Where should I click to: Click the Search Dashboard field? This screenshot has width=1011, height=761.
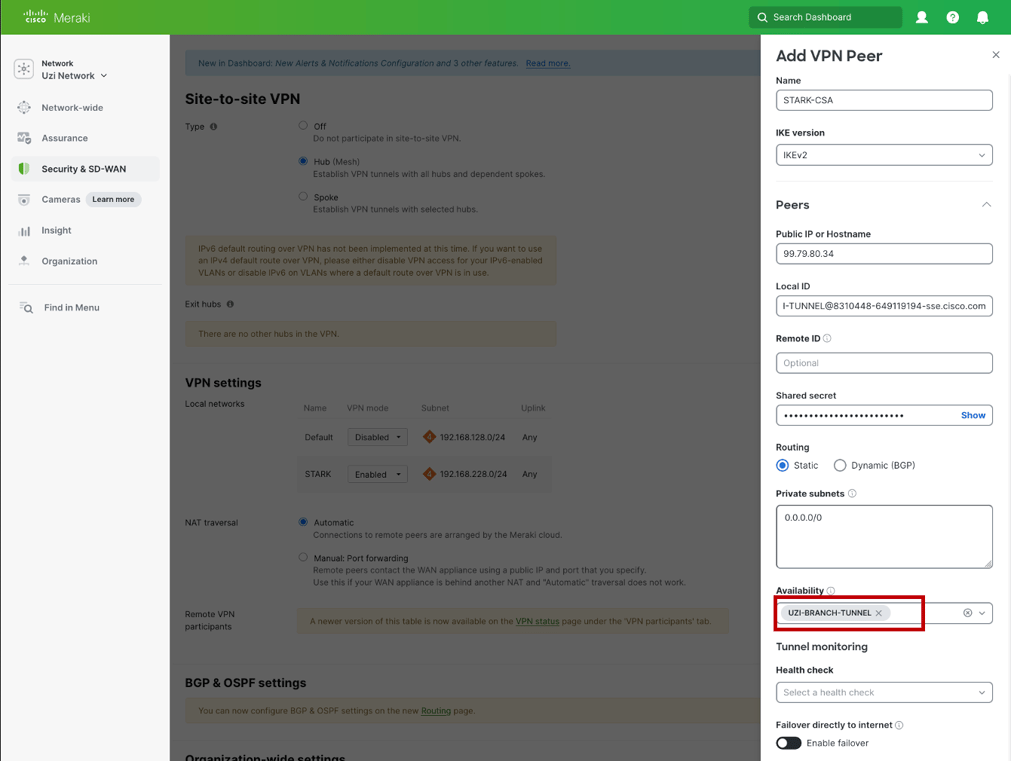tap(825, 17)
